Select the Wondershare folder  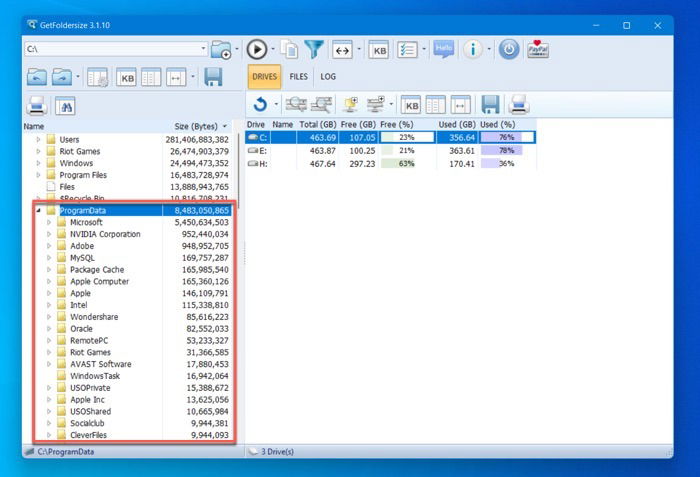click(94, 317)
